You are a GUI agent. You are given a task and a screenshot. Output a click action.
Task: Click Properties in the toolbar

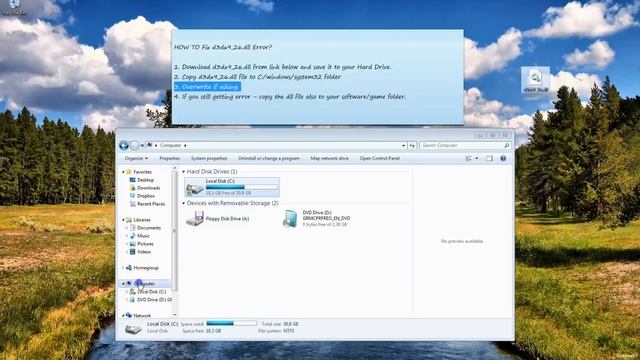pos(169,158)
